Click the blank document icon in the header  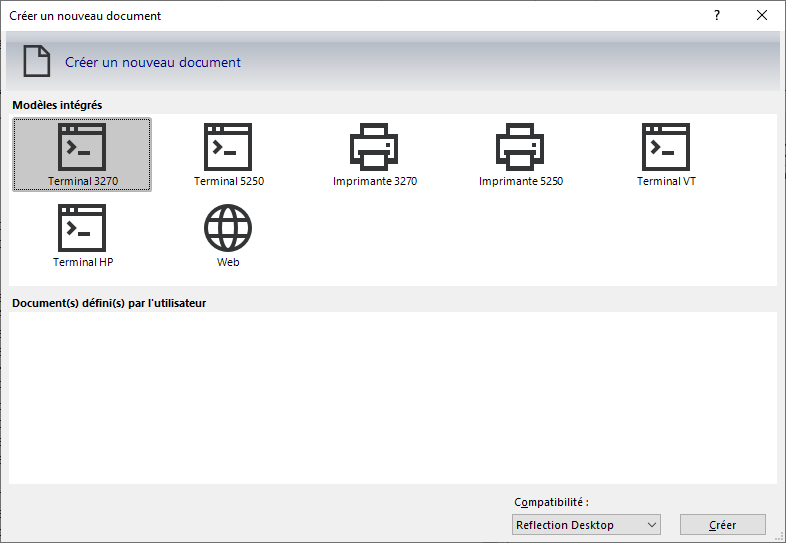[x=37, y=61]
